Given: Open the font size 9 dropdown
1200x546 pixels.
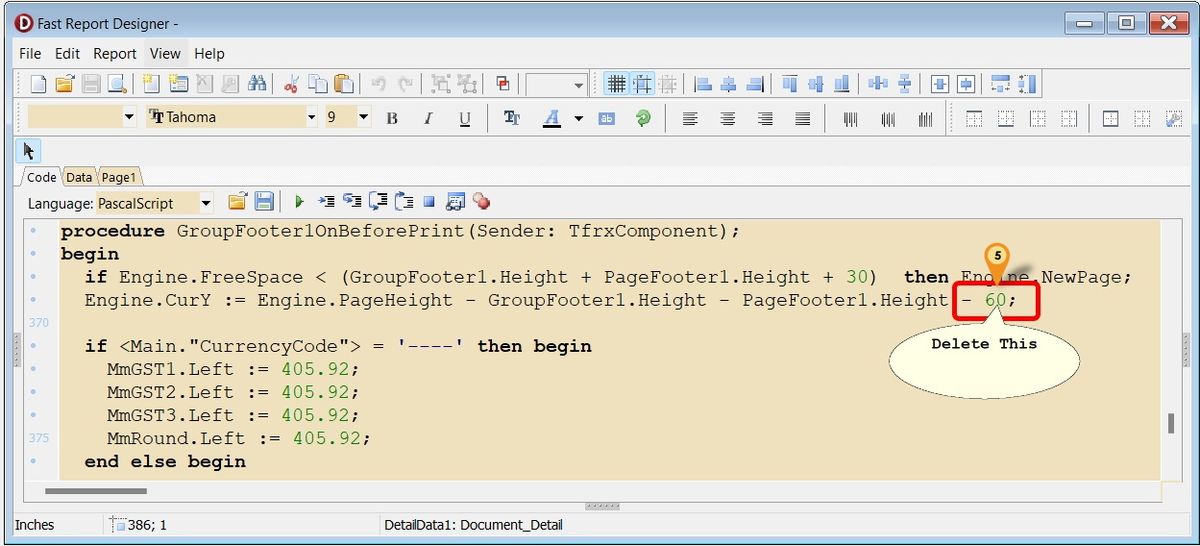Looking at the screenshot, I should (x=363, y=118).
